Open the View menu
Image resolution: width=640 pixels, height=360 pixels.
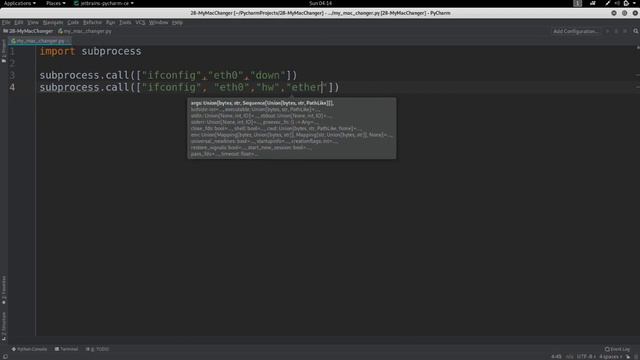pyautogui.click(x=33, y=22)
